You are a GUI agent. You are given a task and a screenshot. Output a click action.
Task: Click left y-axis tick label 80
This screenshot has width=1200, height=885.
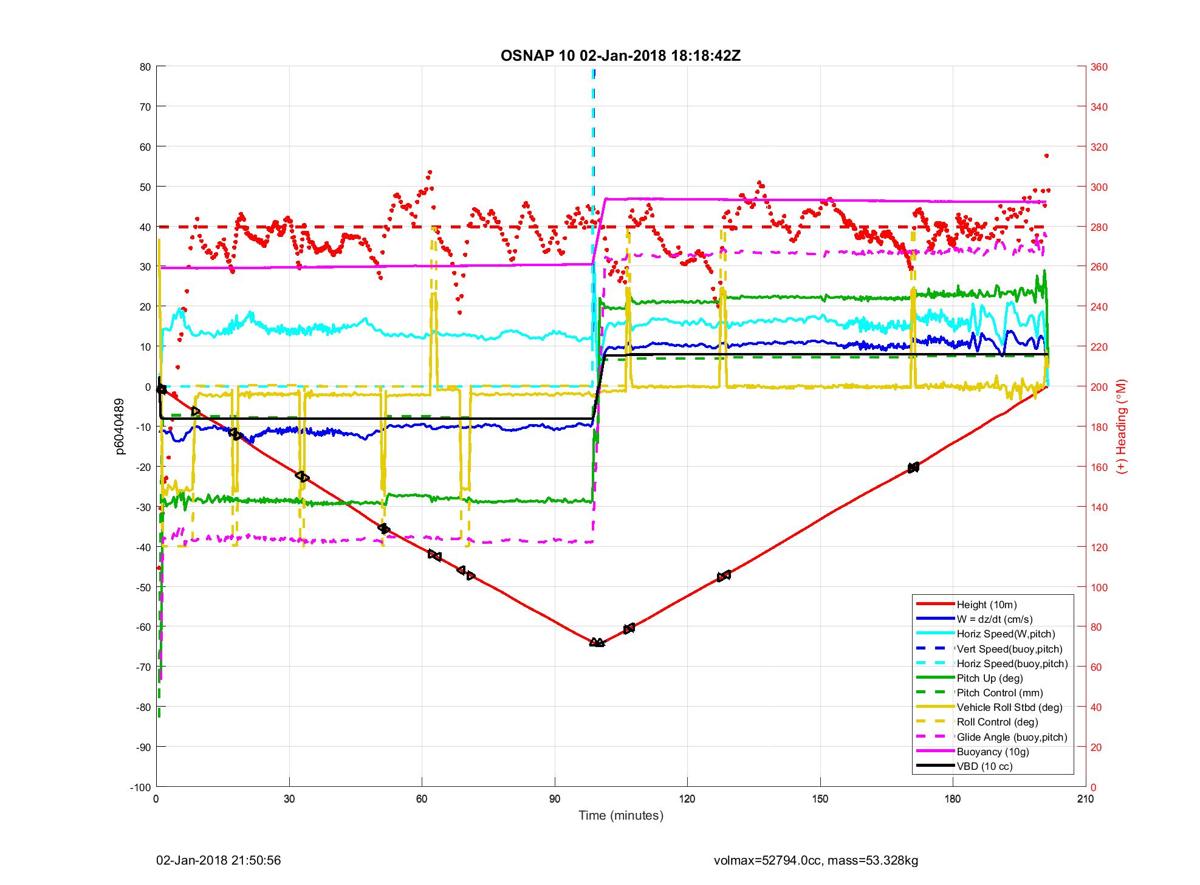pyautogui.click(x=145, y=67)
